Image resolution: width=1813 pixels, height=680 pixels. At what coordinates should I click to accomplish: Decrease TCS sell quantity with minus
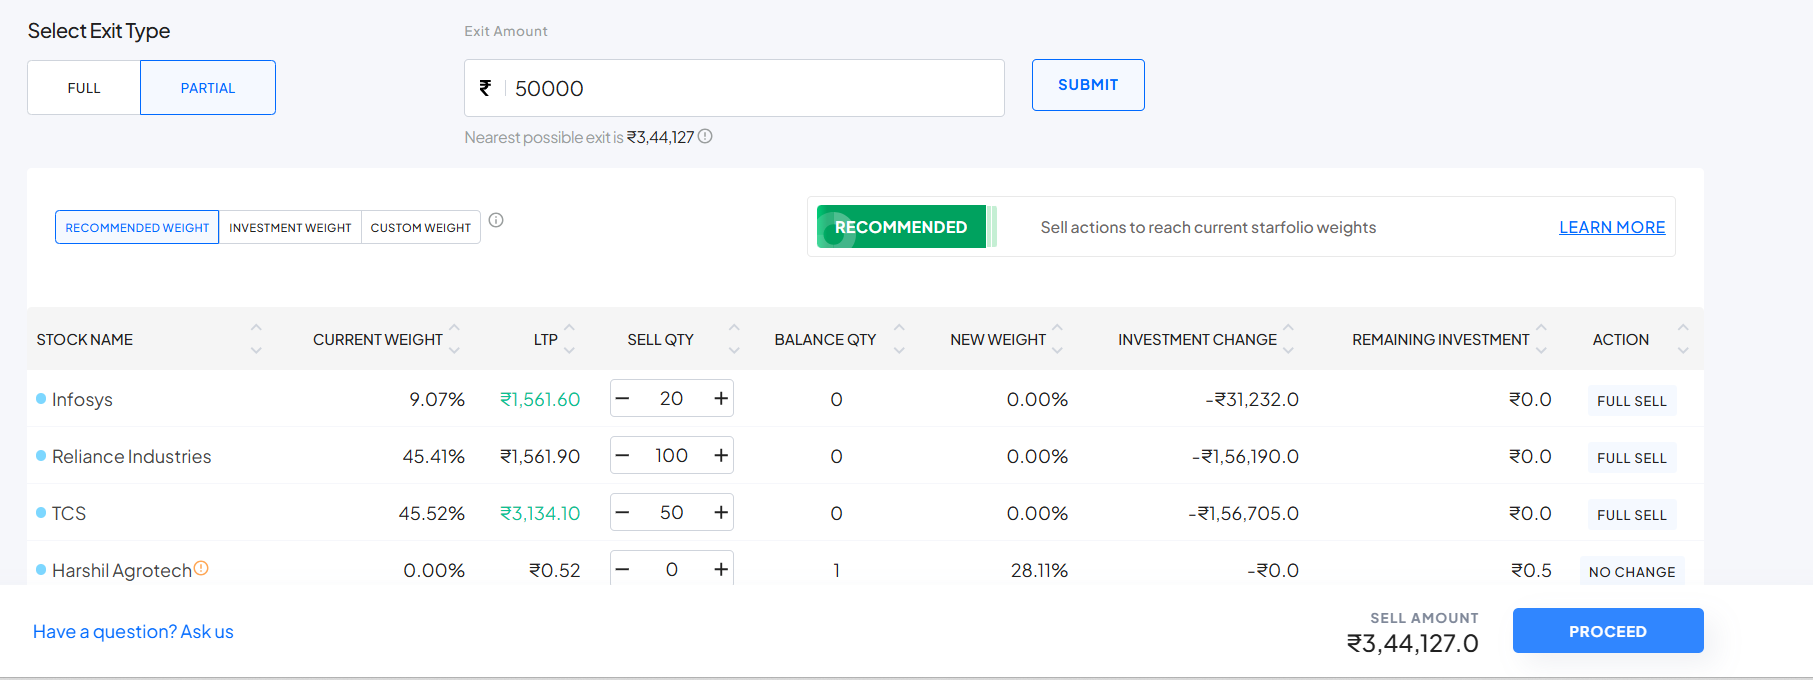tap(623, 513)
